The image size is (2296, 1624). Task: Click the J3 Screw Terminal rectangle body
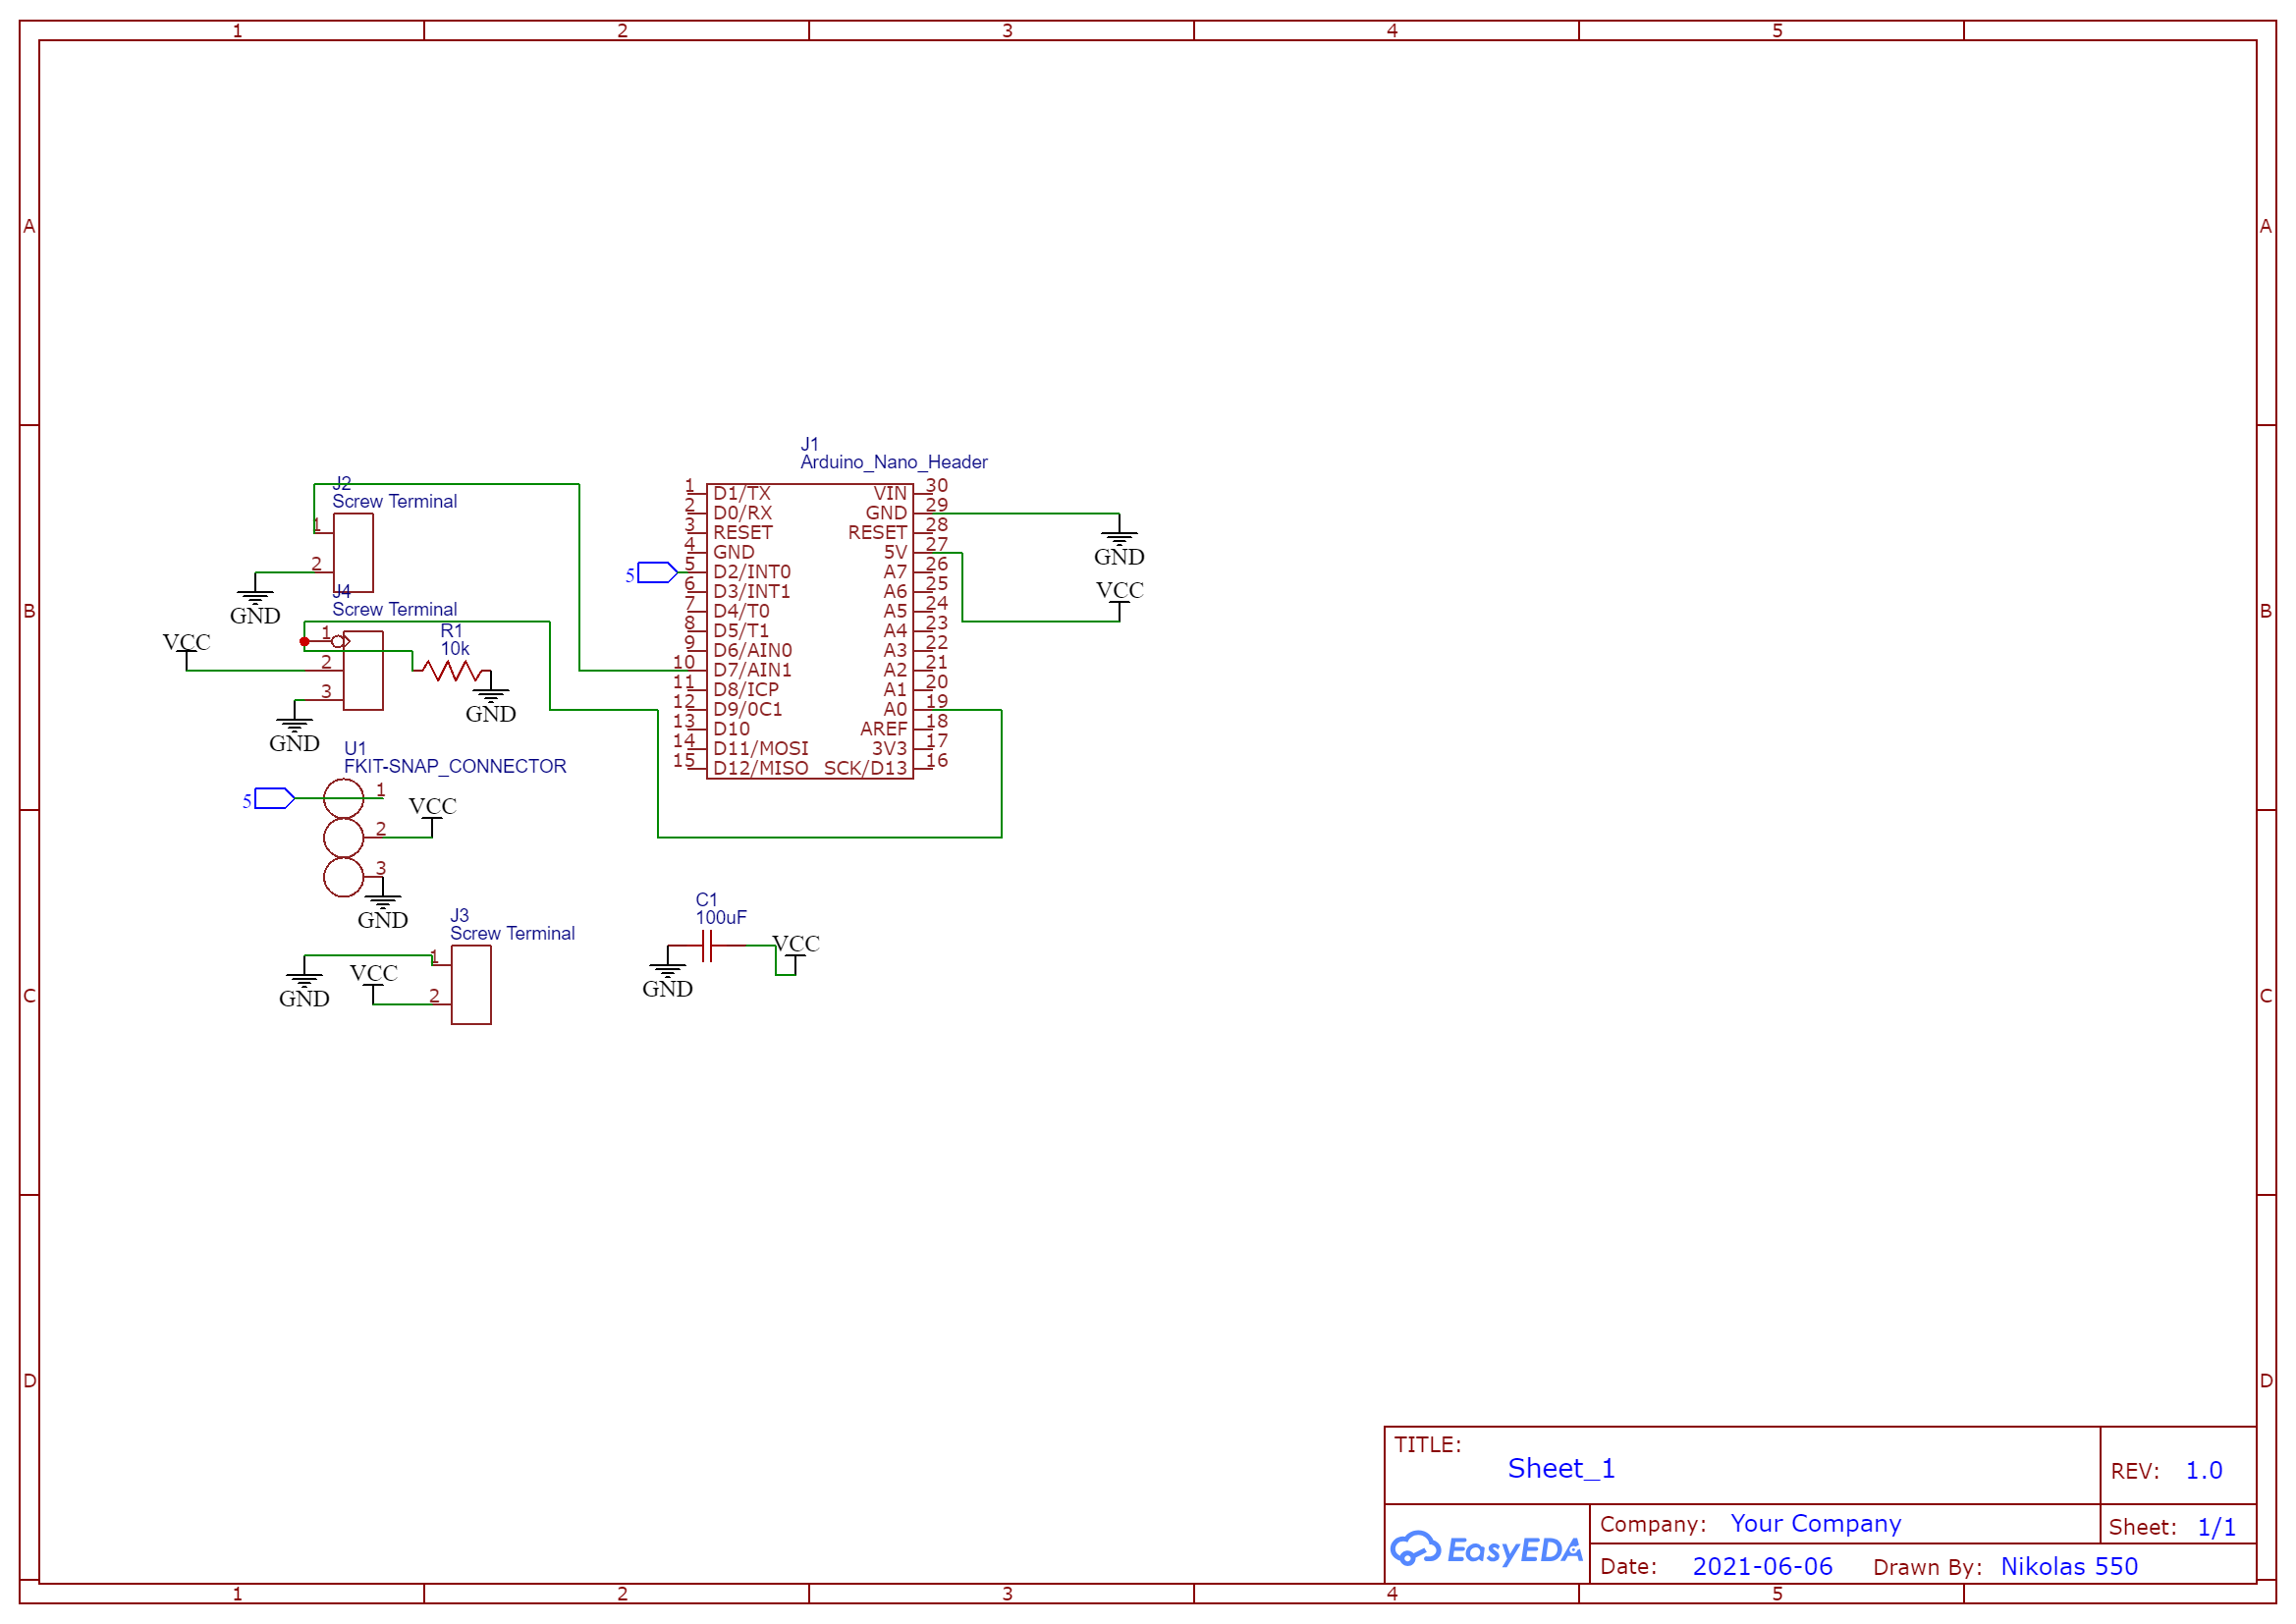pos(471,985)
